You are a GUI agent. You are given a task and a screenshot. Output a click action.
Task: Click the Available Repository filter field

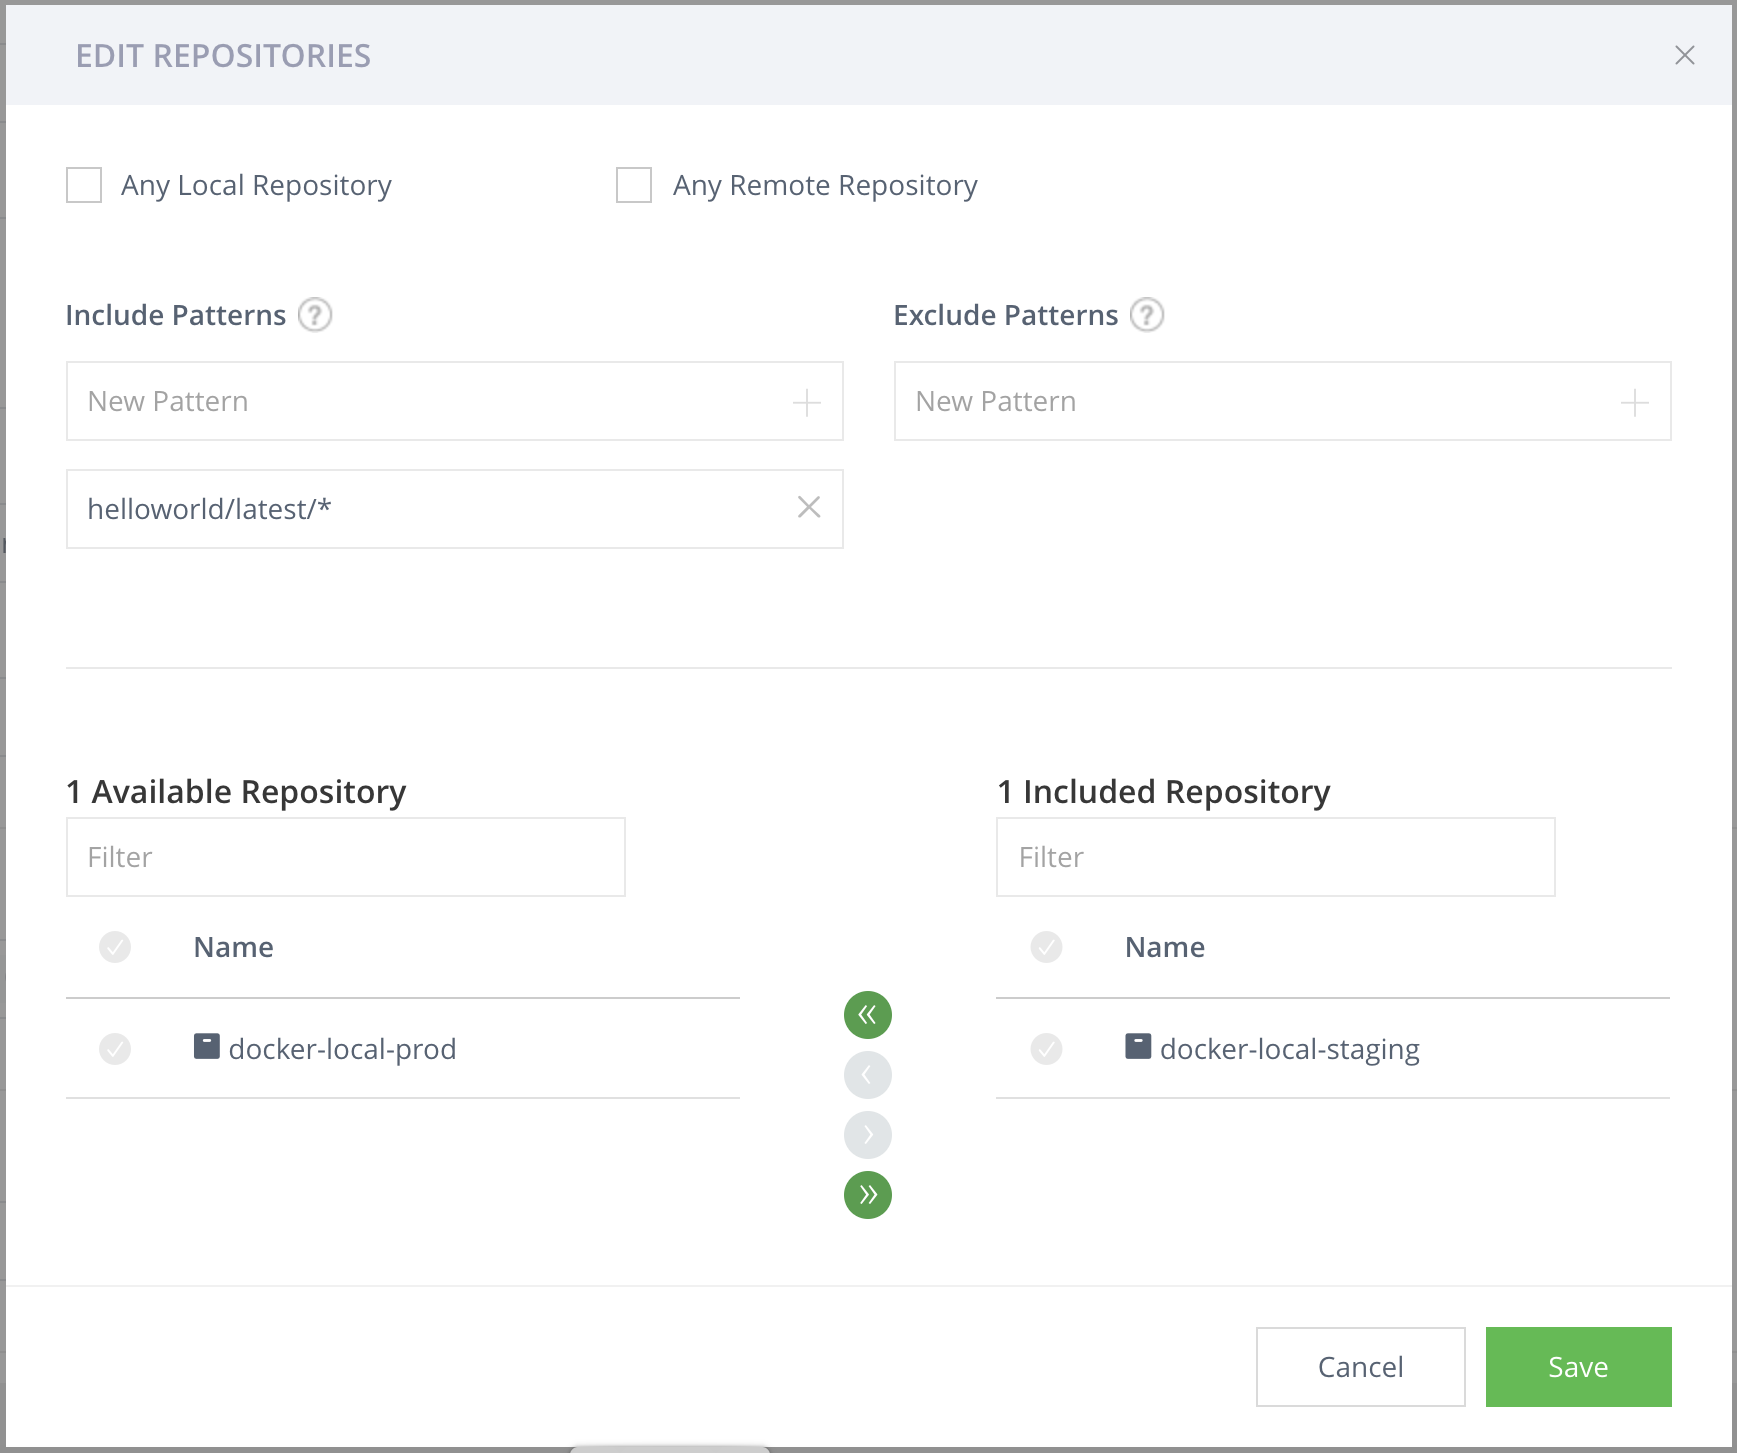tap(345, 856)
